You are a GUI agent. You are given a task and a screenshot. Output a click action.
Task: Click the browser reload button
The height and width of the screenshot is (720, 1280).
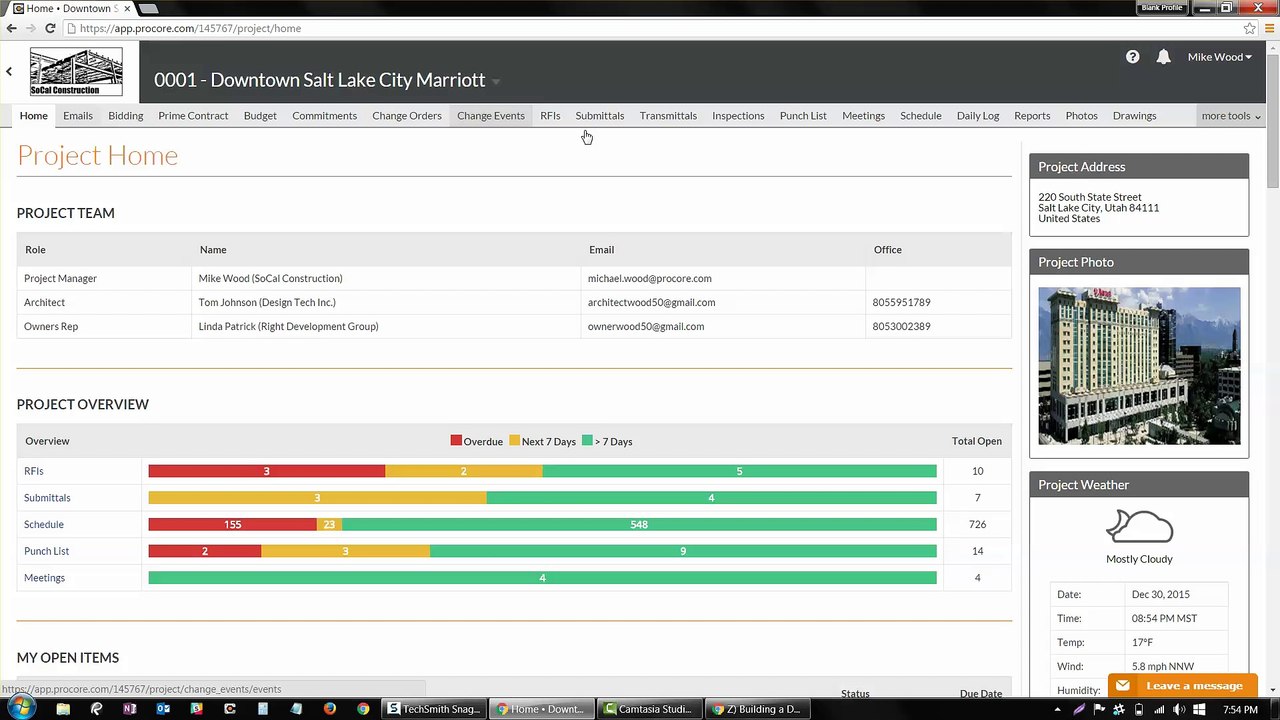(x=50, y=28)
